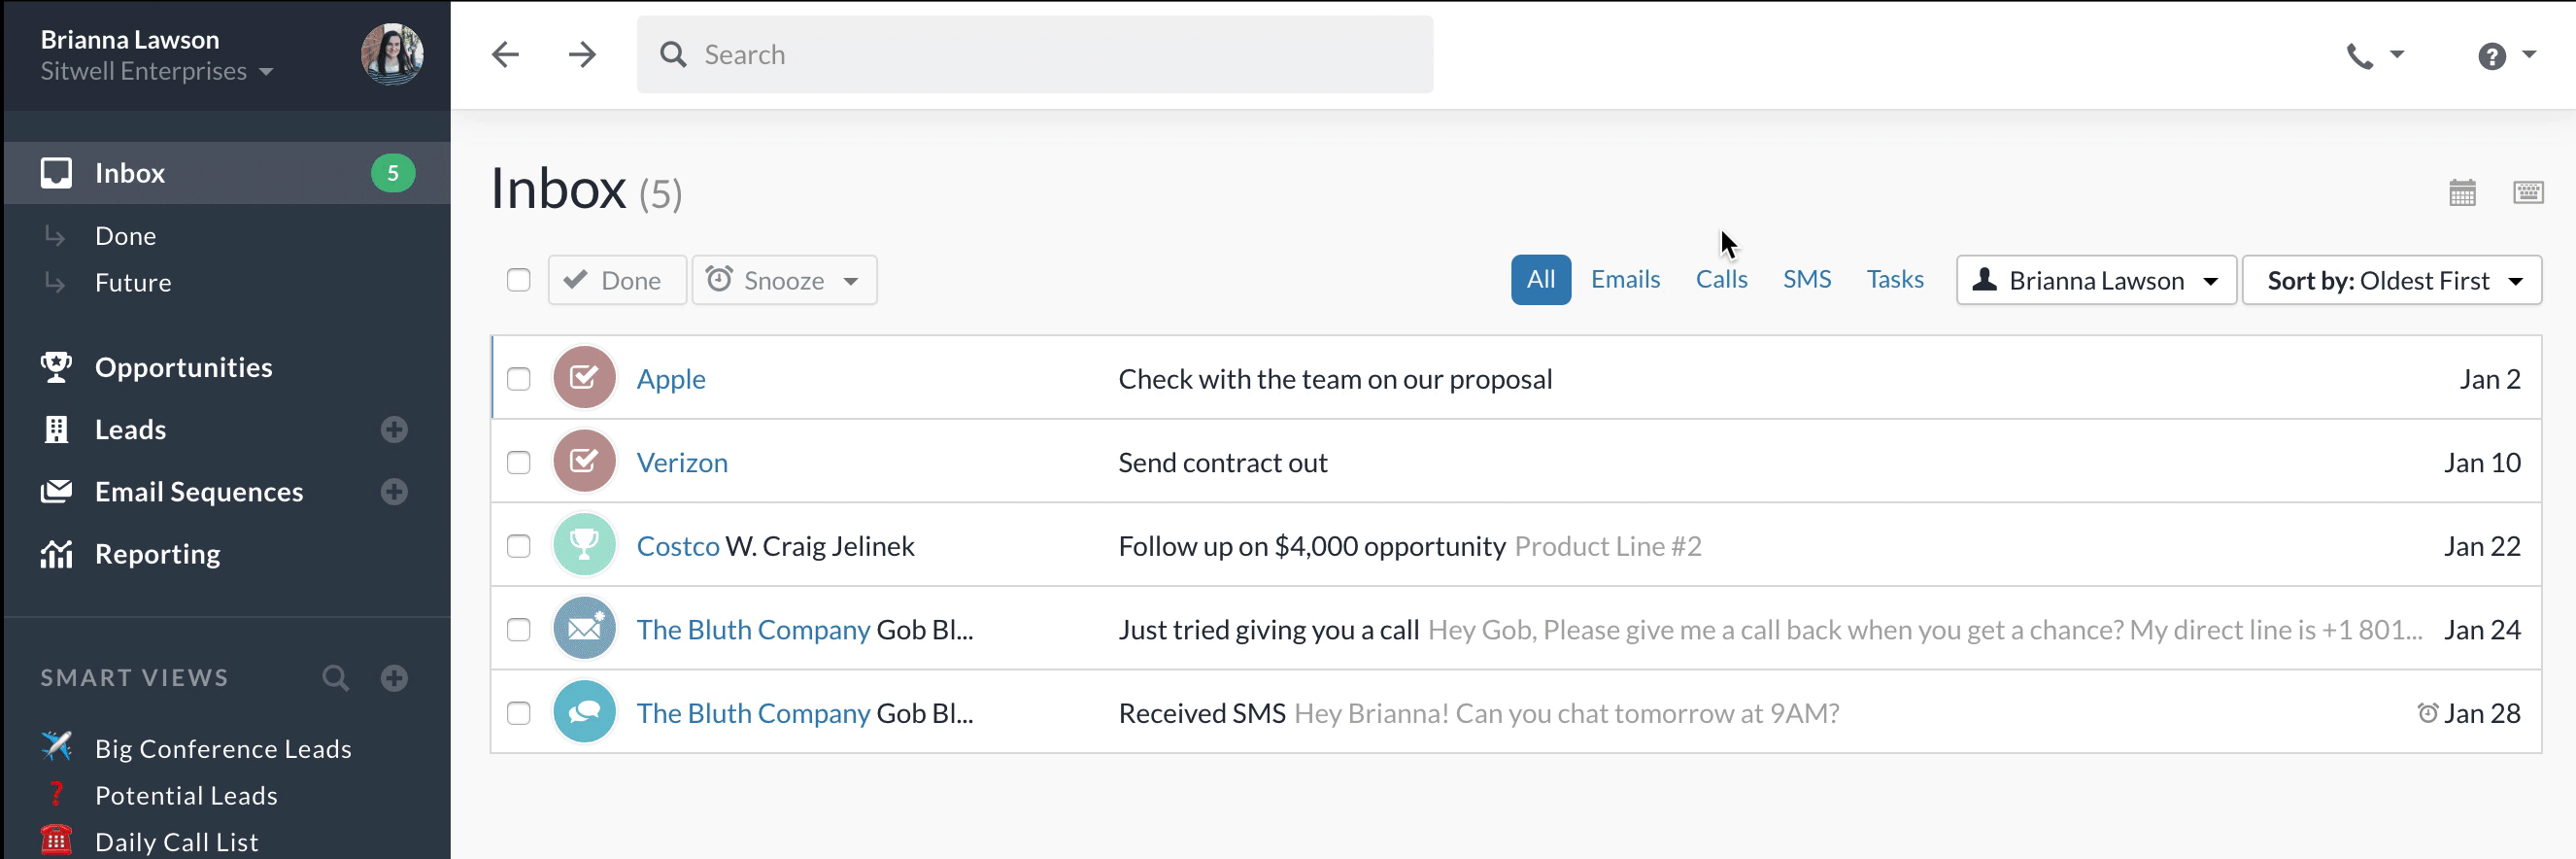This screenshot has width=2576, height=859.
Task: Search Smart Views with magnifier icon
Action: coord(336,678)
